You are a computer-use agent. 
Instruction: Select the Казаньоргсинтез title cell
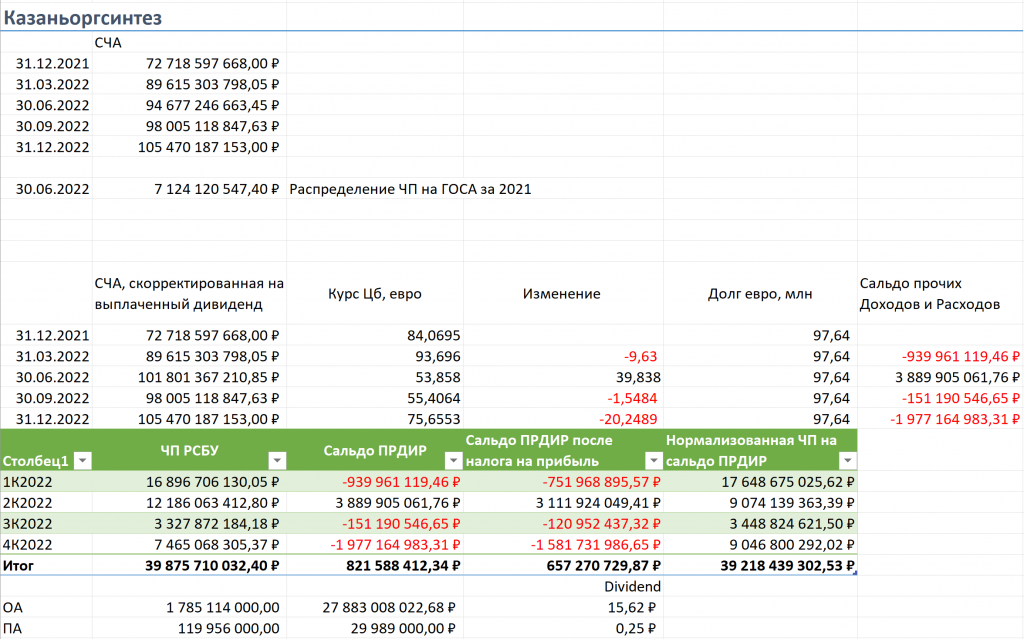(83, 18)
